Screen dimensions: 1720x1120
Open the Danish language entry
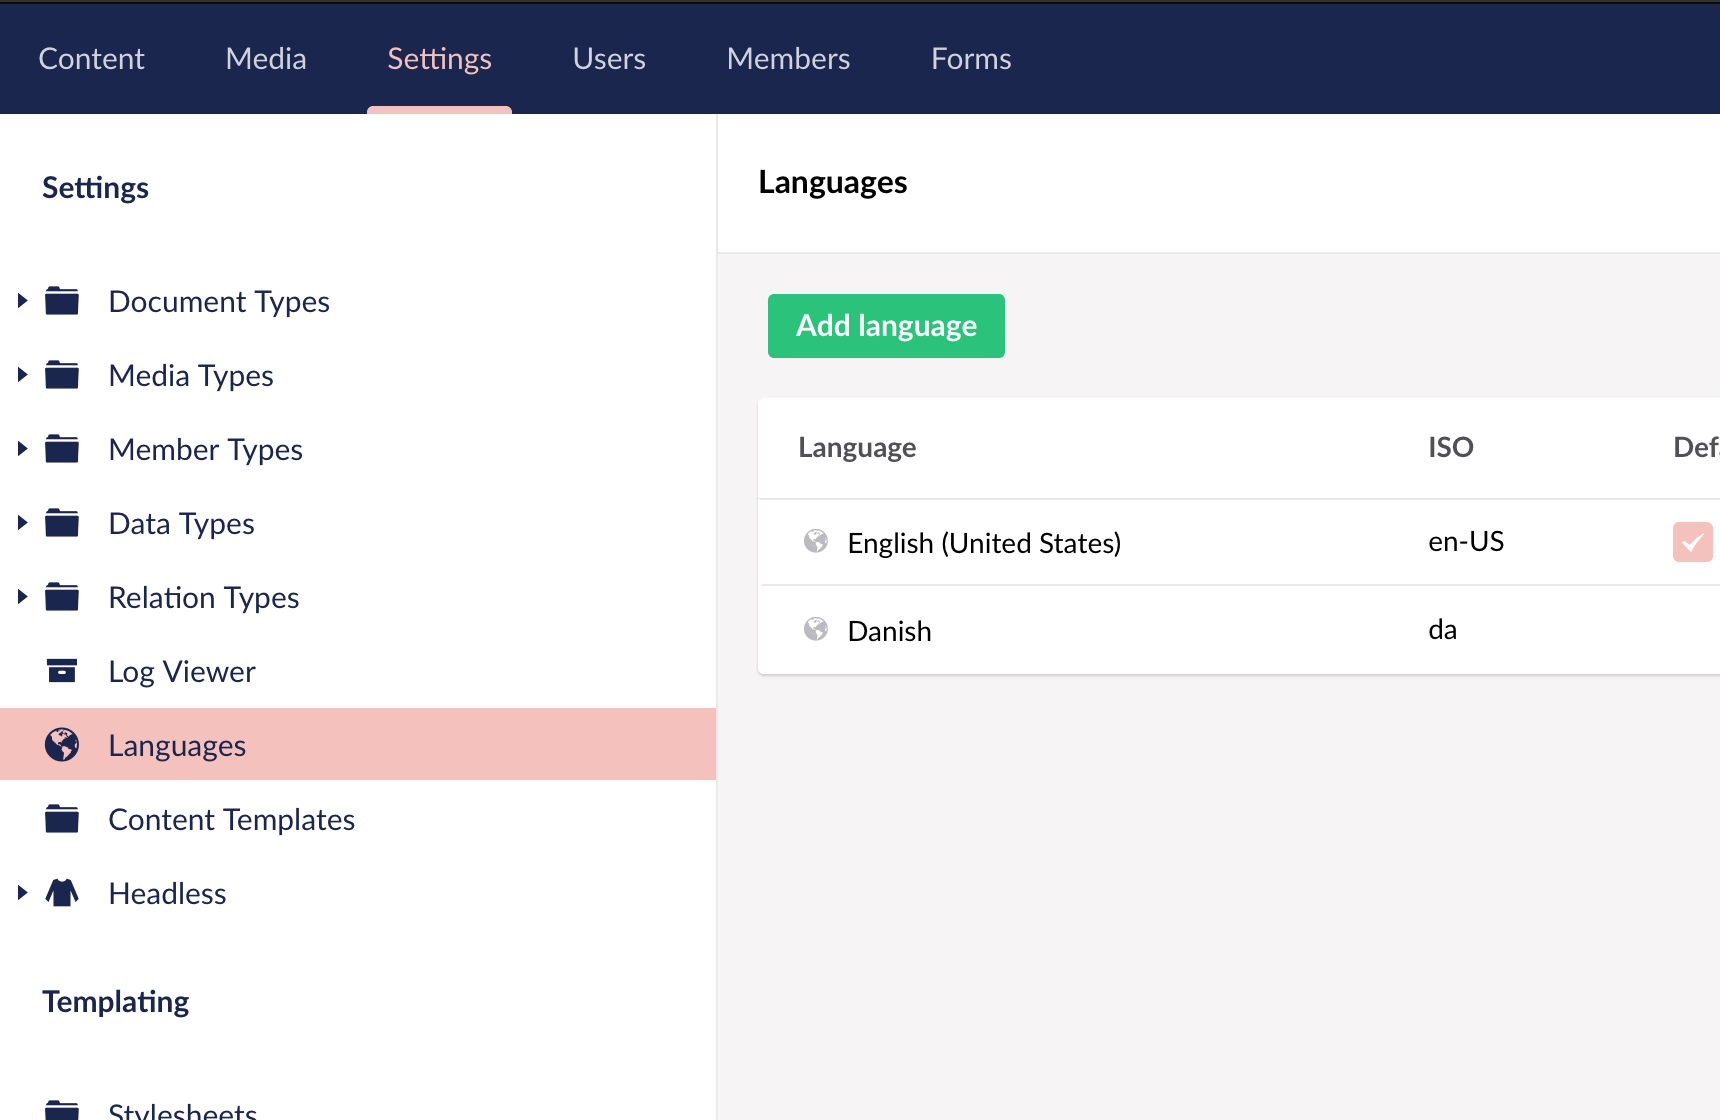[889, 630]
